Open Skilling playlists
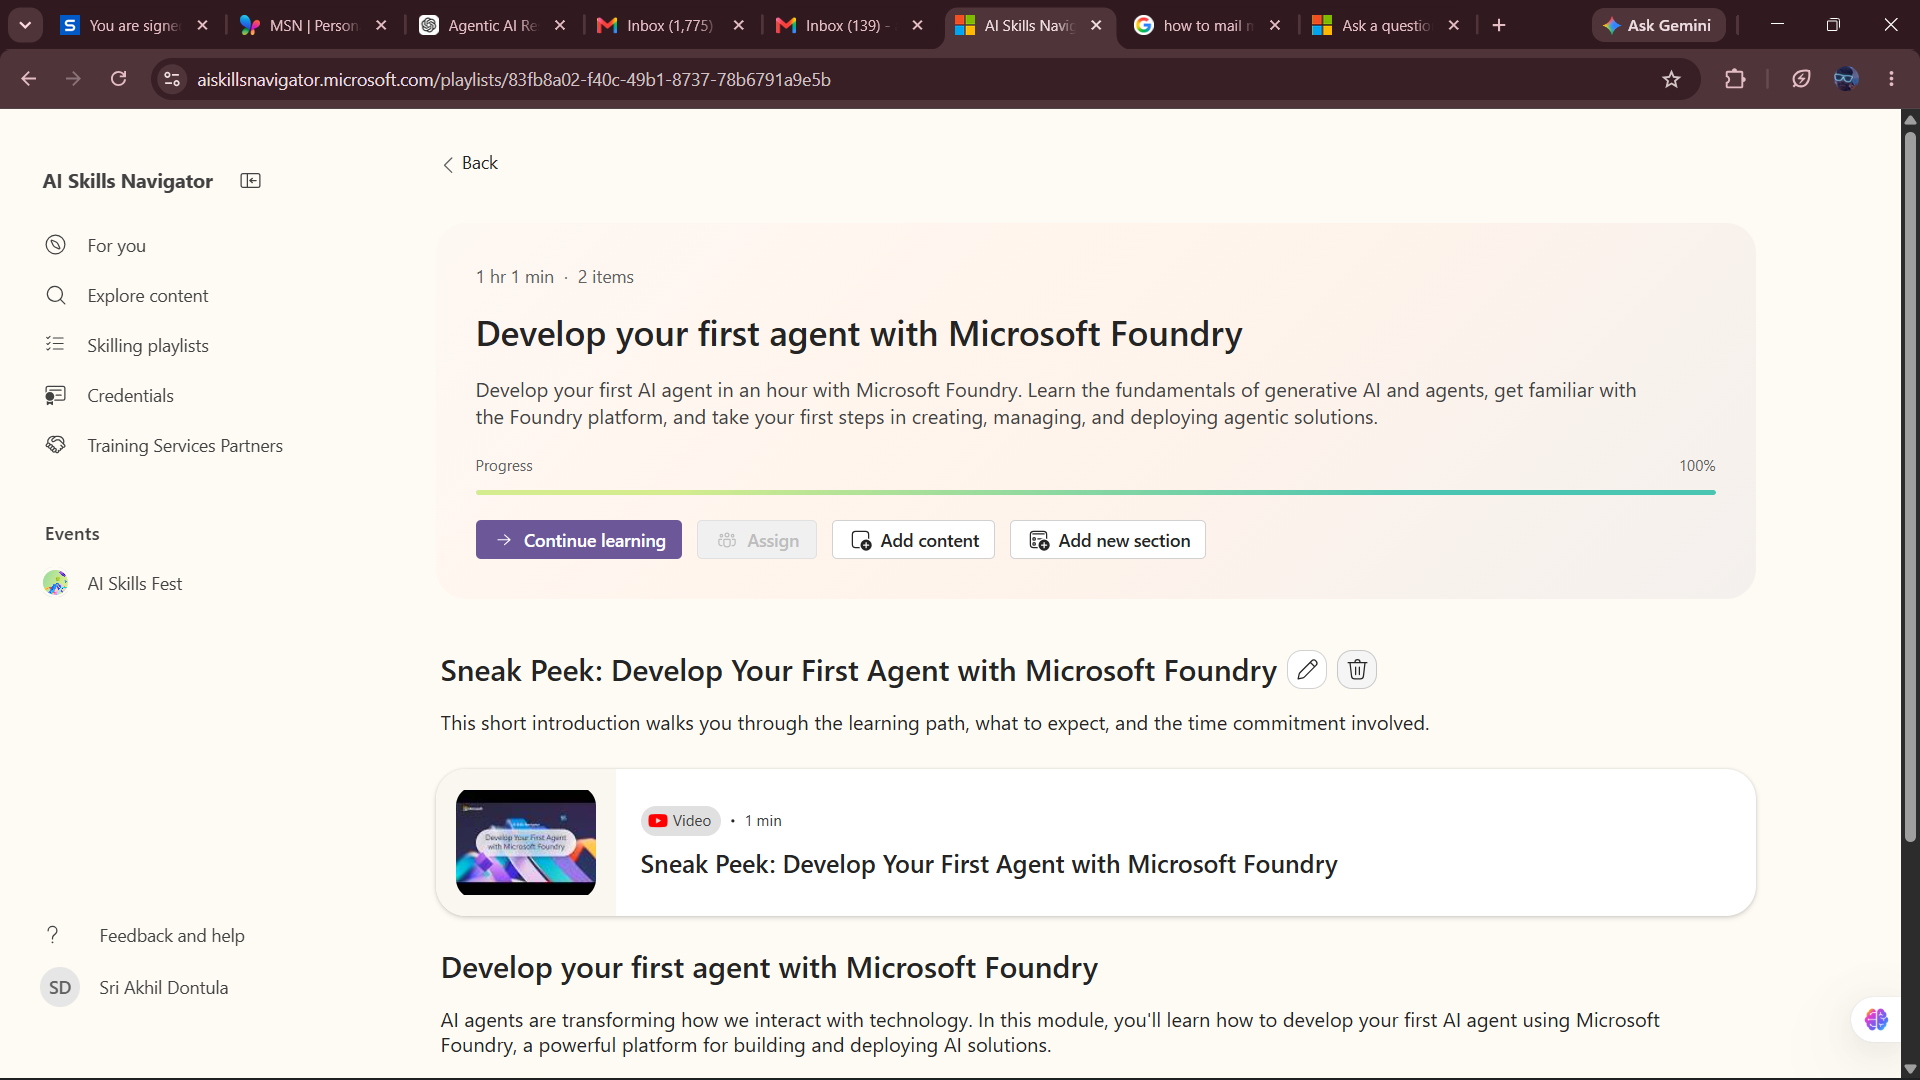This screenshot has height=1080, width=1920. 148,346
